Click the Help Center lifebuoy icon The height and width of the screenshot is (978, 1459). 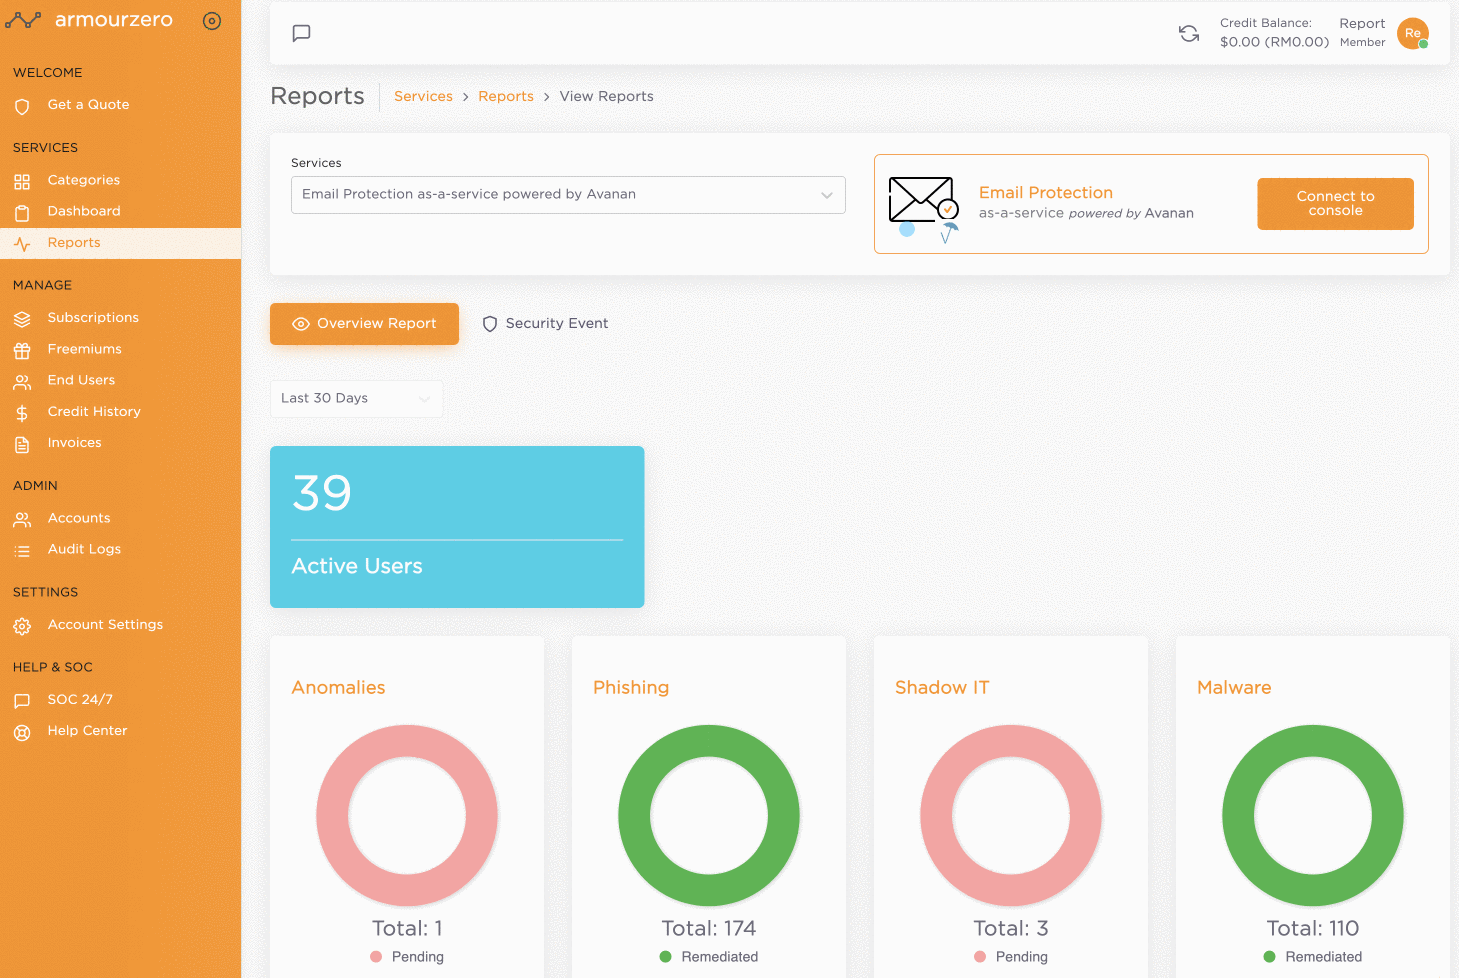click(x=22, y=733)
